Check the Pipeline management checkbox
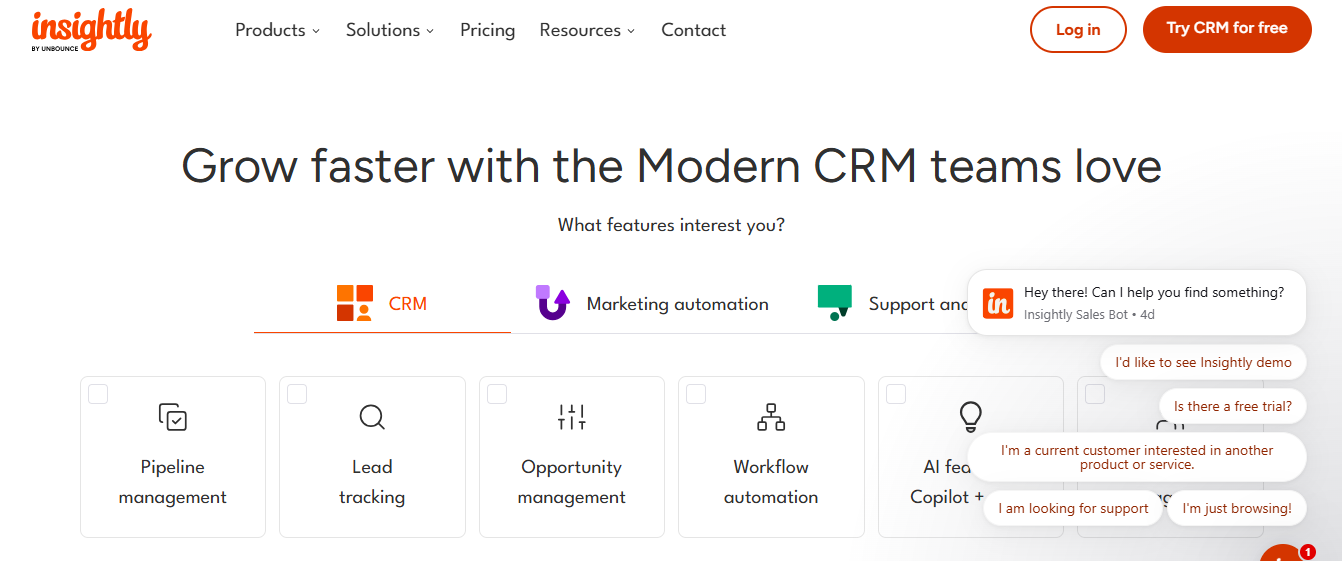 point(98,394)
